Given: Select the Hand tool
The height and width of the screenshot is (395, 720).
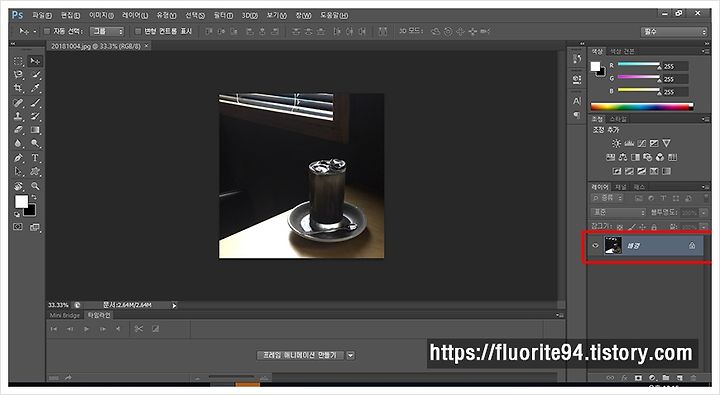Looking at the screenshot, I should click(18, 186).
